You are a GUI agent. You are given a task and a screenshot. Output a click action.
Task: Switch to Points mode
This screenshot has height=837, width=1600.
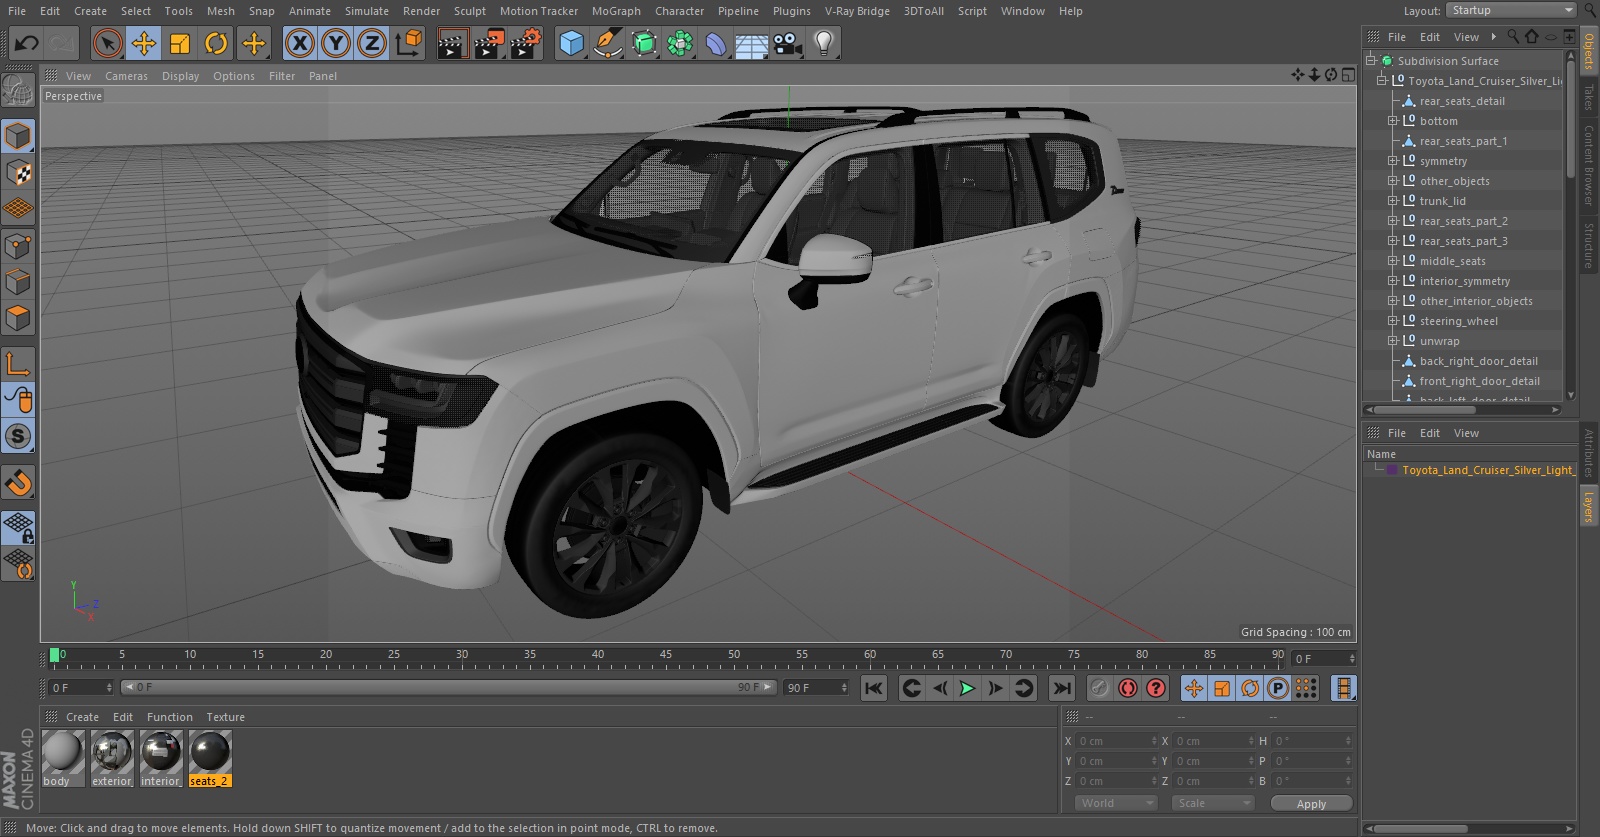click(x=18, y=245)
